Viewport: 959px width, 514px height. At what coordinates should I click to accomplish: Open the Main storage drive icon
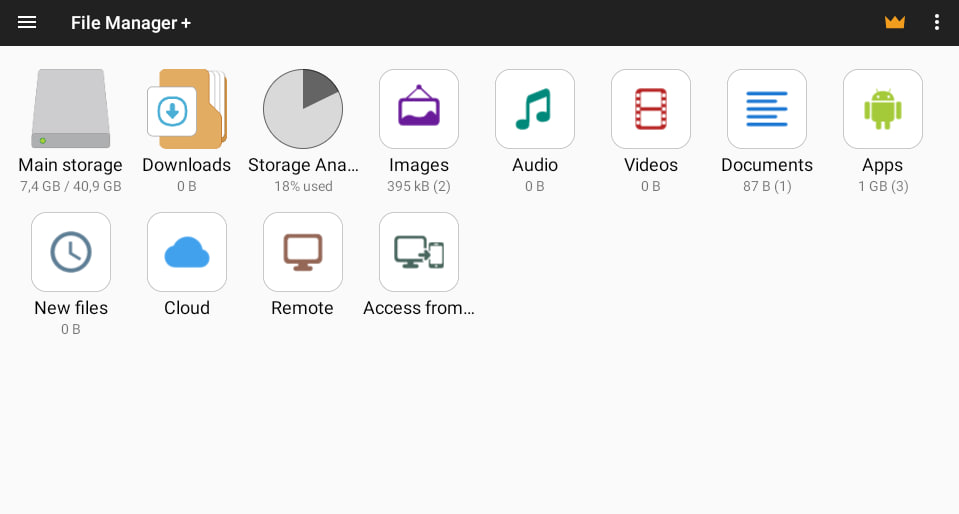pos(70,109)
